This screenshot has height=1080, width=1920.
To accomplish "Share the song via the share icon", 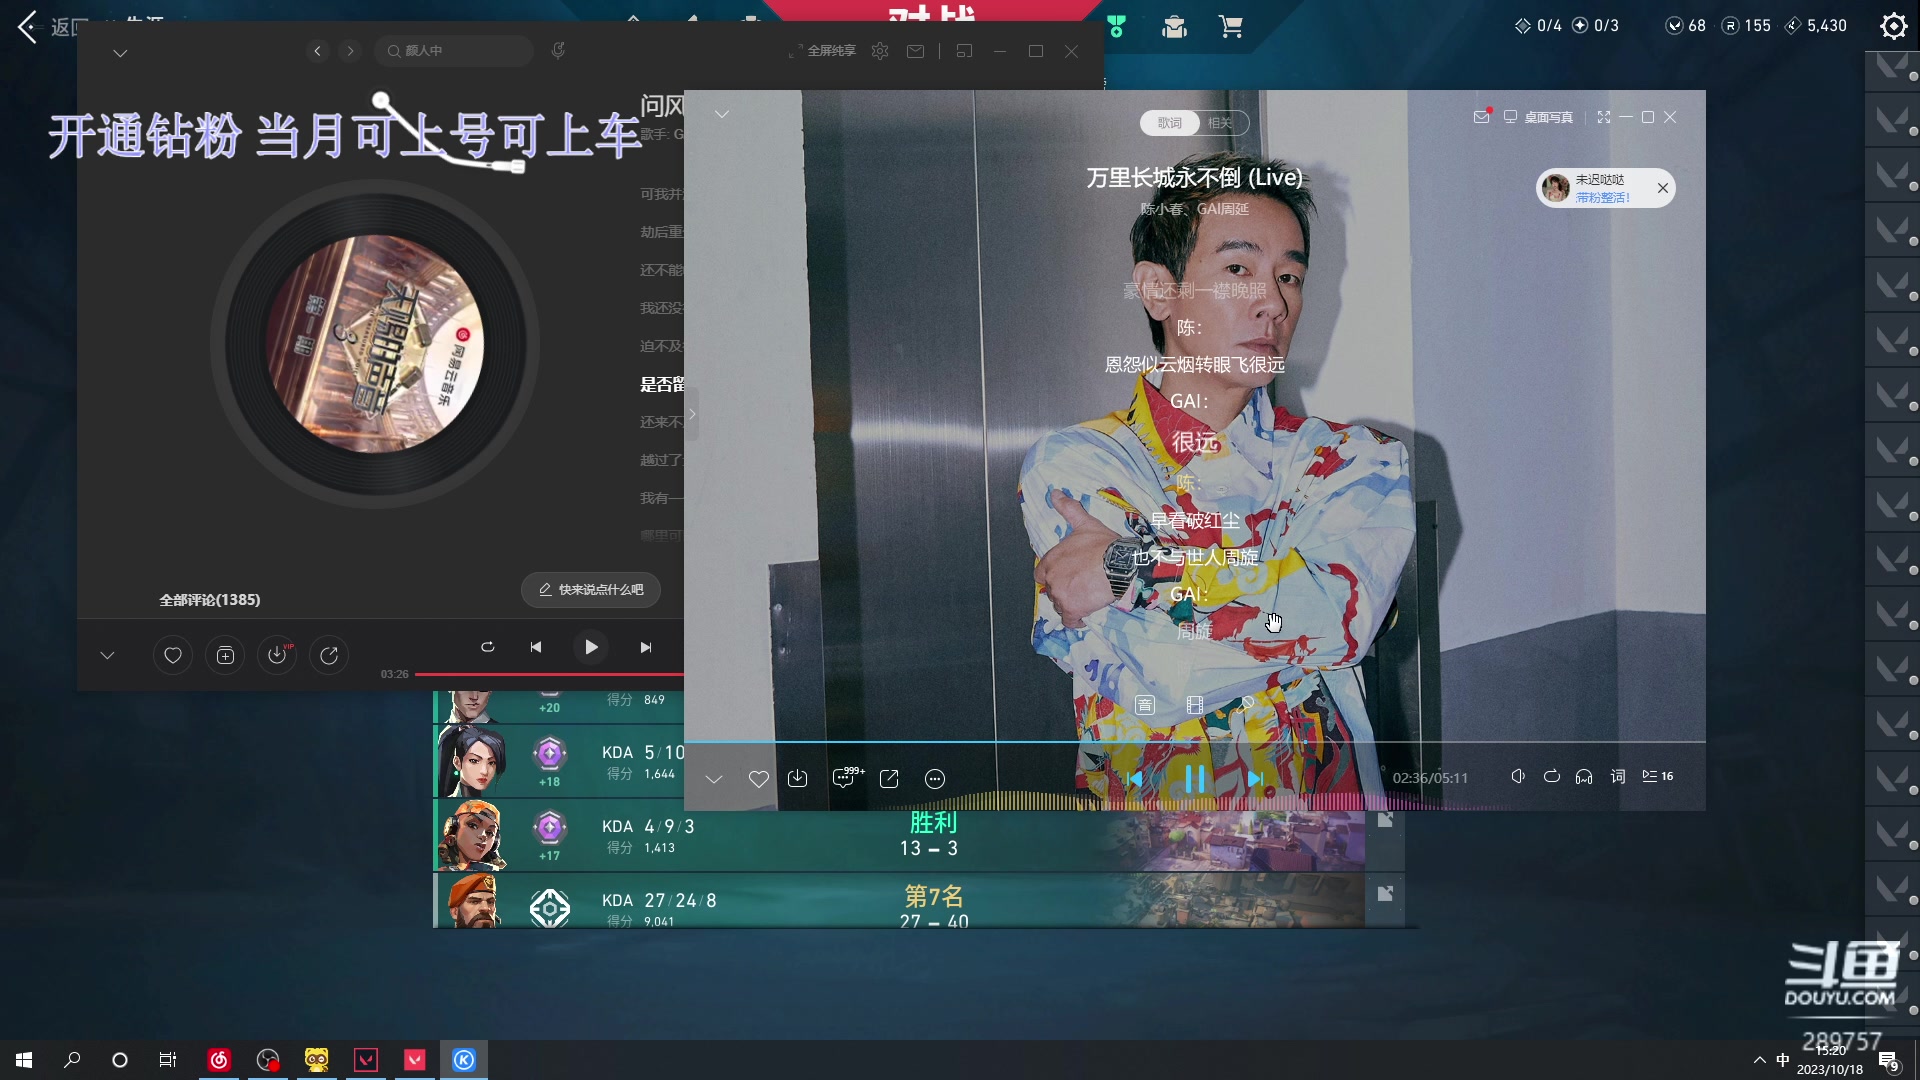I will [x=889, y=778].
